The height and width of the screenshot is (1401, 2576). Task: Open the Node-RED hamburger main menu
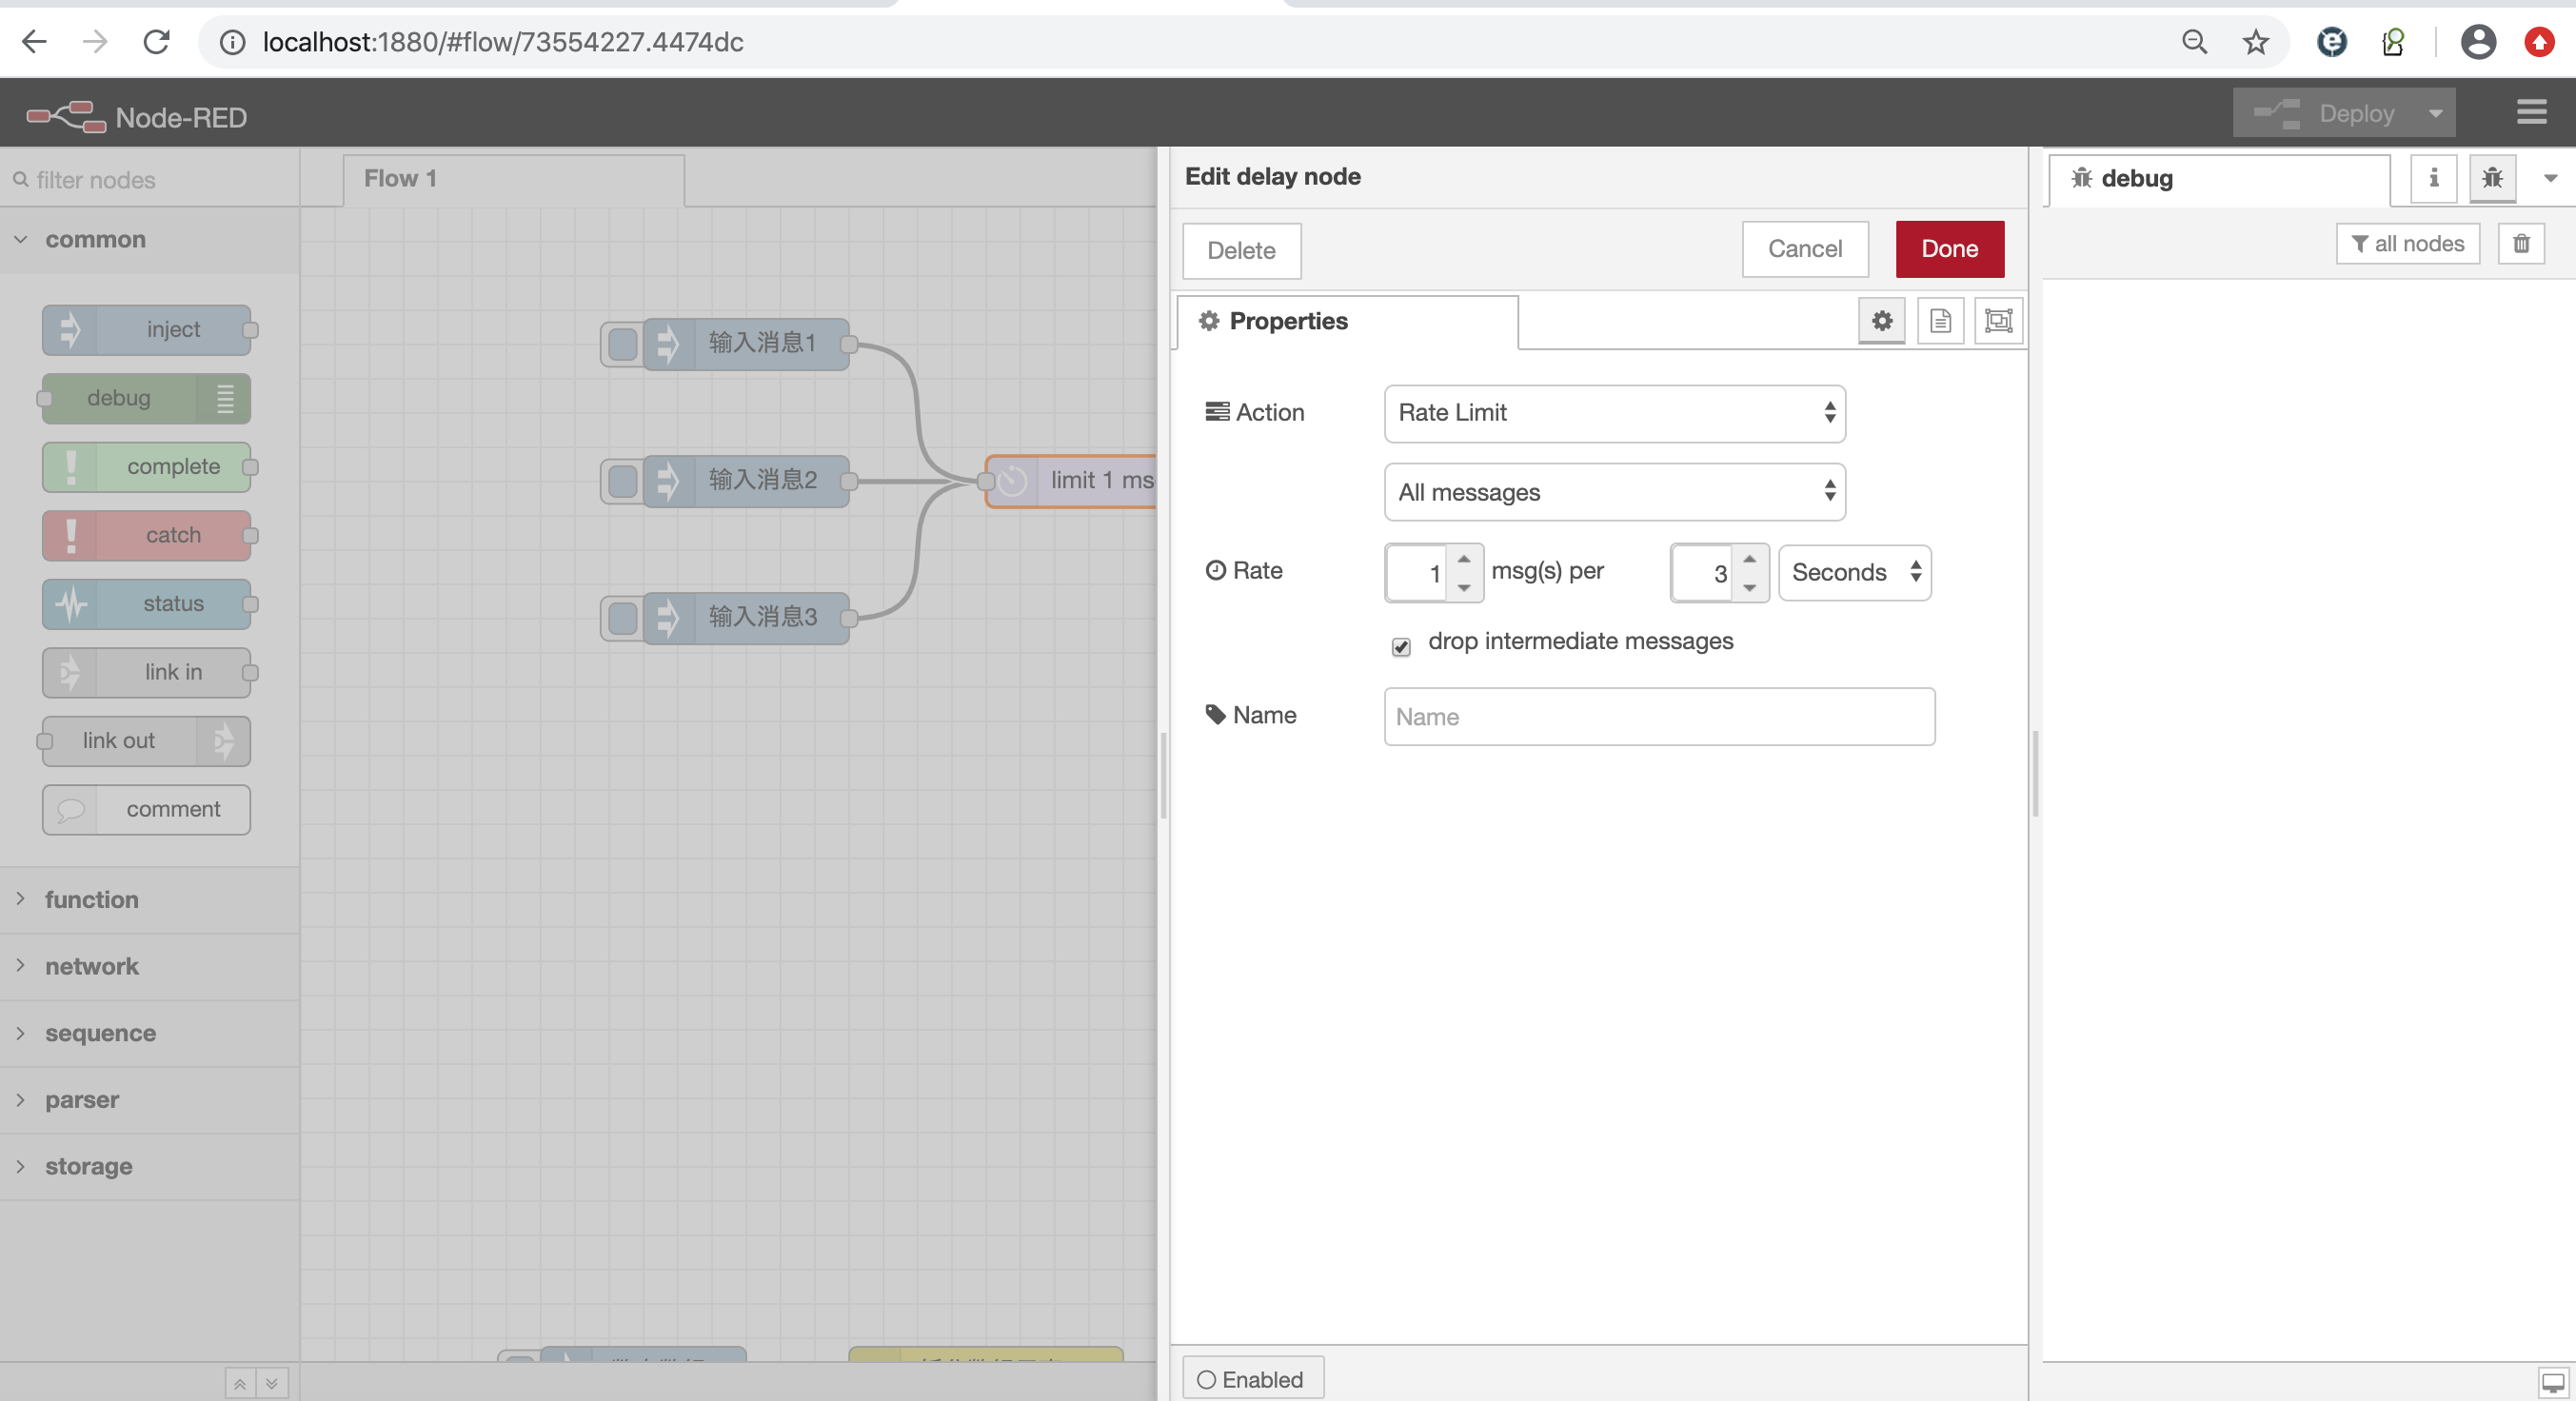(x=2531, y=112)
